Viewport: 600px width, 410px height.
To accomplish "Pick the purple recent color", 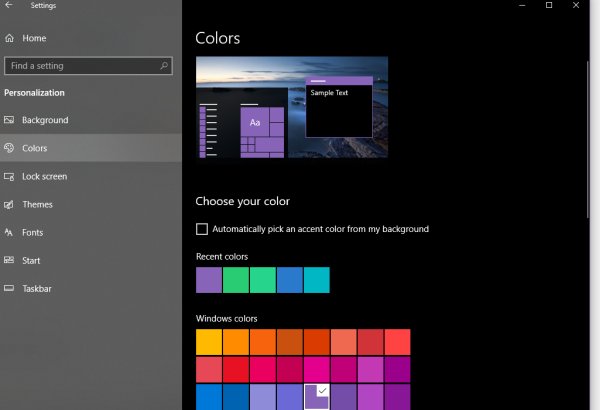I will (x=209, y=280).
